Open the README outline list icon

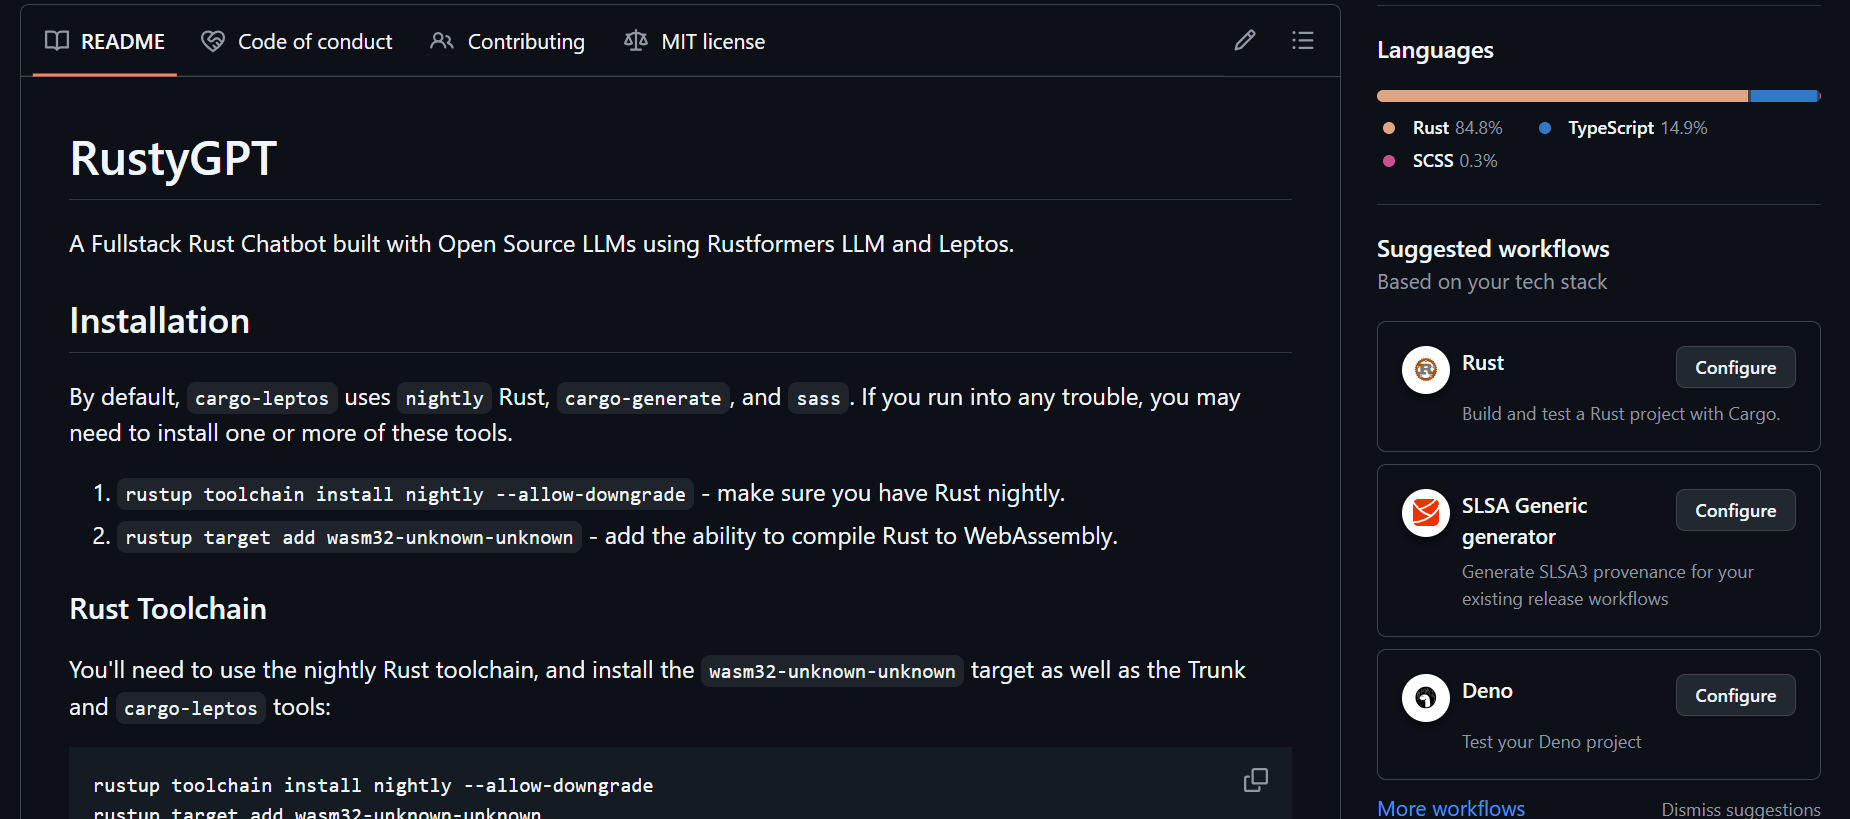(1302, 41)
